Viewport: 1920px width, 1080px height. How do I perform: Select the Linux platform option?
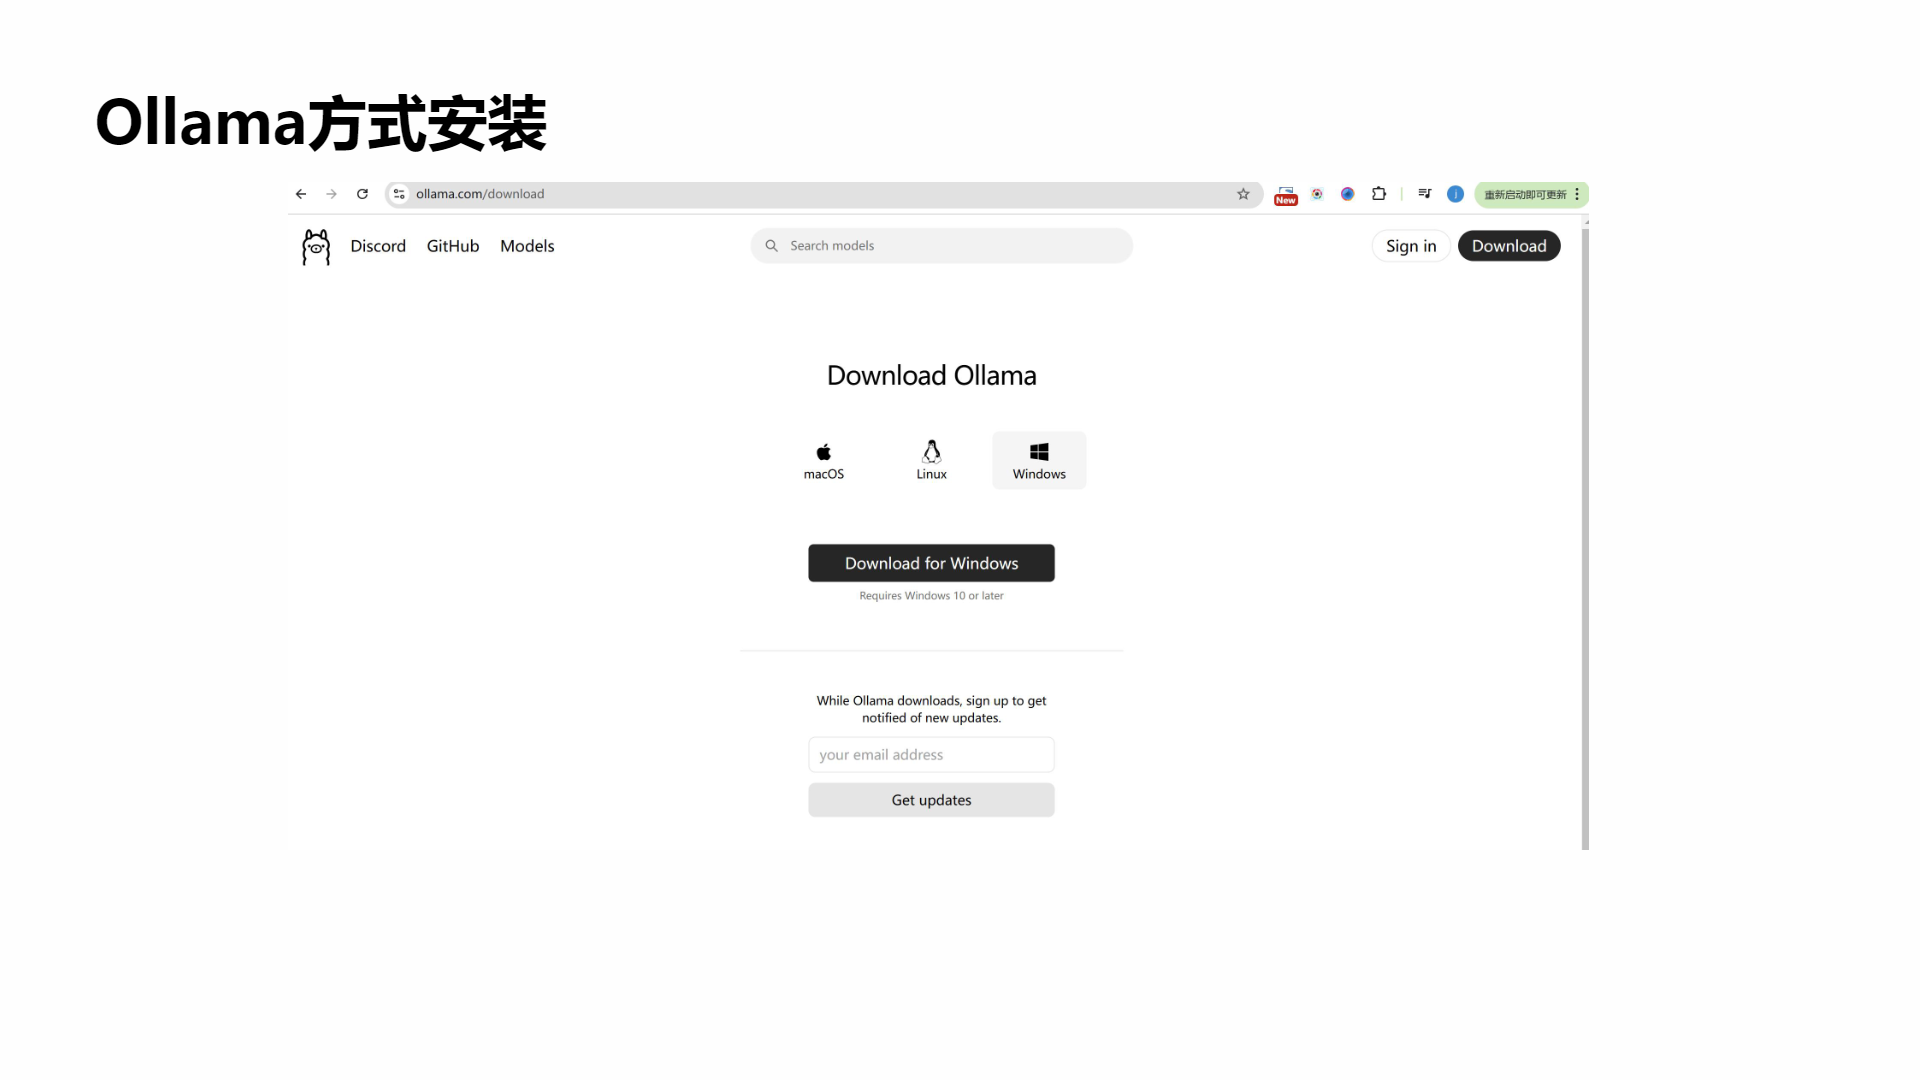tap(931, 461)
